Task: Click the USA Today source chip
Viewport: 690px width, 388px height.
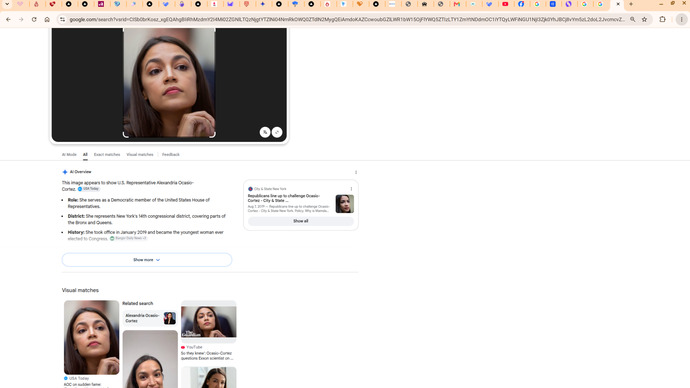Action: point(88,189)
